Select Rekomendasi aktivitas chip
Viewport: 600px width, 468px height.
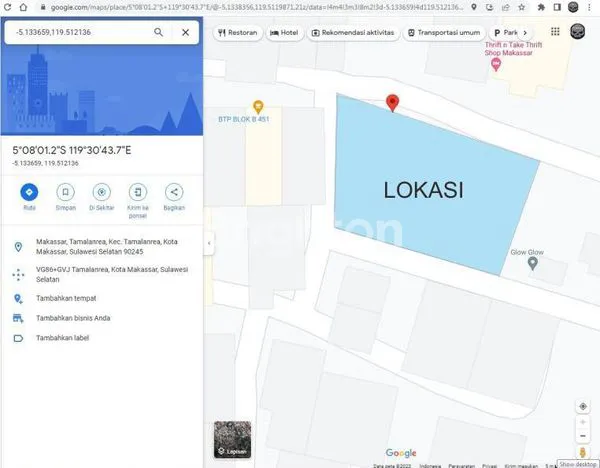[x=353, y=33]
